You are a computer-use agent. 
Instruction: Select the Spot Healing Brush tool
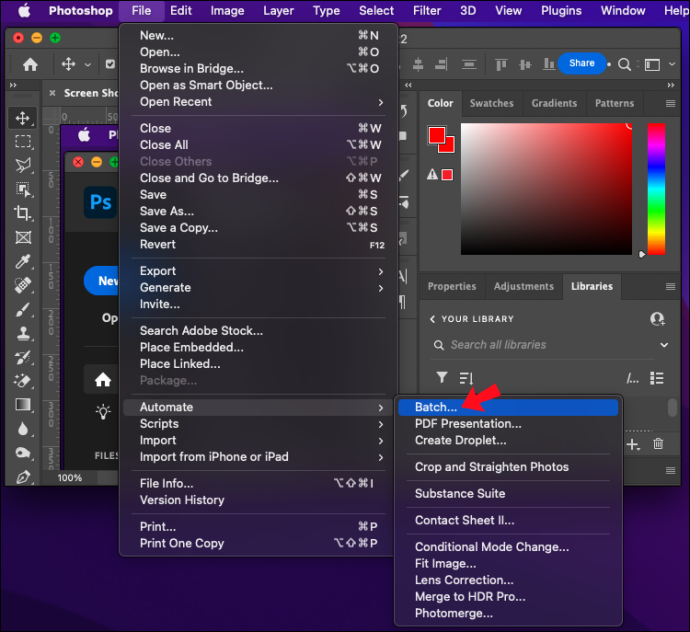tap(23, 285)
